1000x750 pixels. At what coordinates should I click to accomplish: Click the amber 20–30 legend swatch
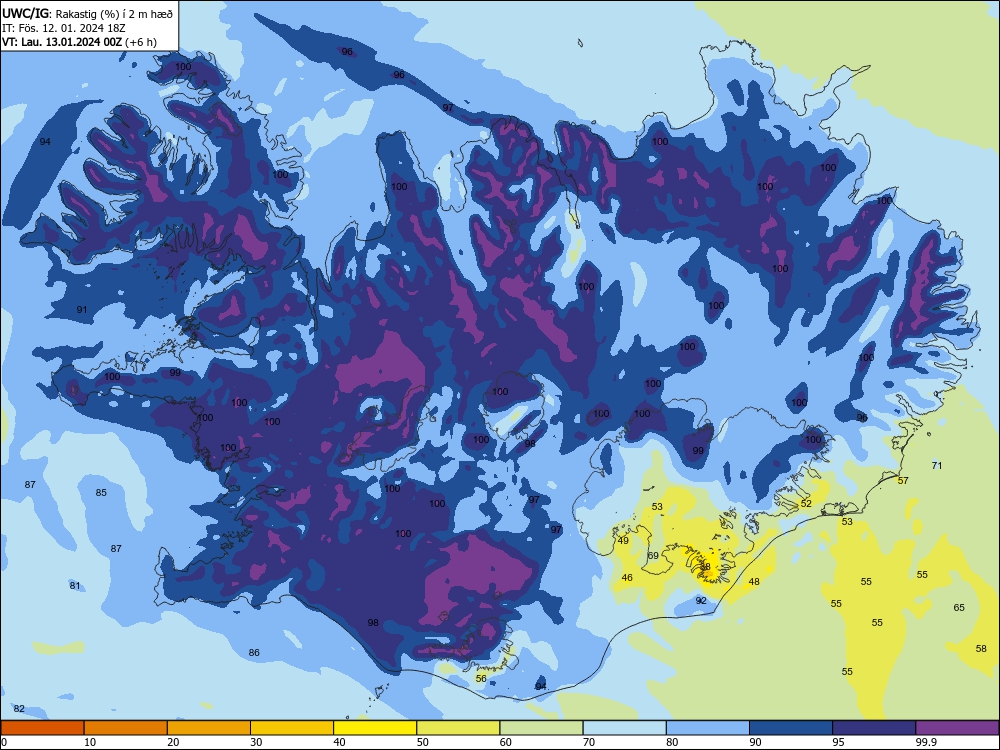click(x=209, y=728)
